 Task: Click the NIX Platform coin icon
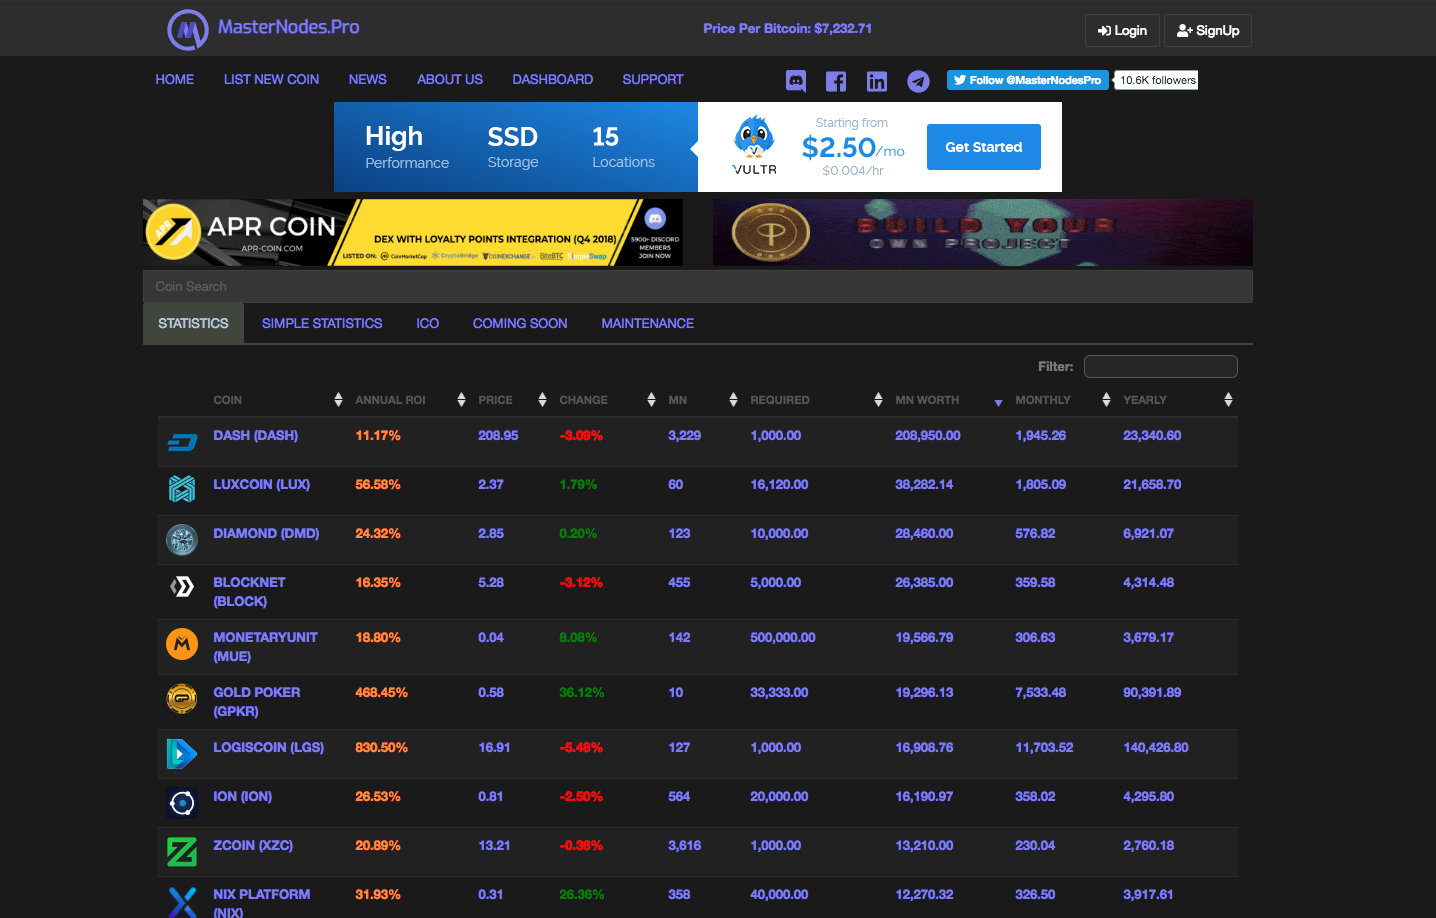(x=182, y=903)
